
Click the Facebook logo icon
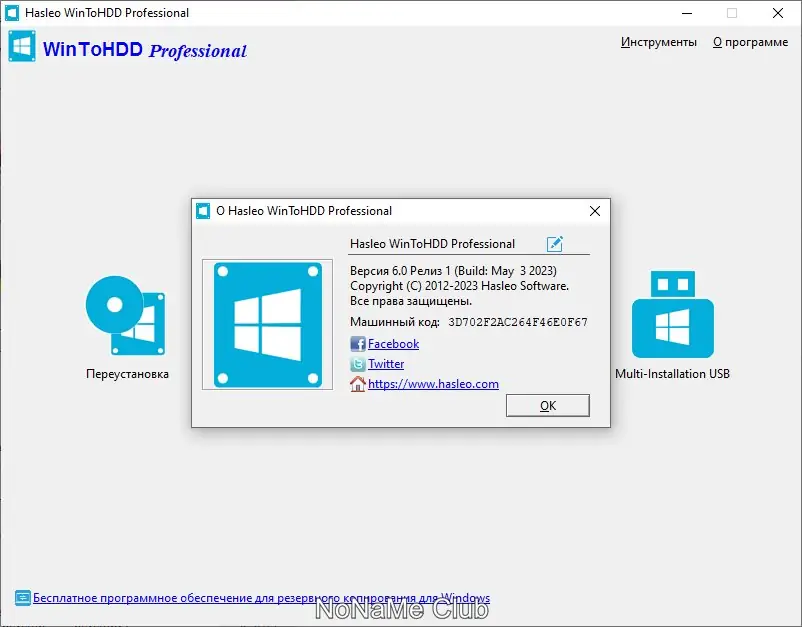click(x=358, y=344)
